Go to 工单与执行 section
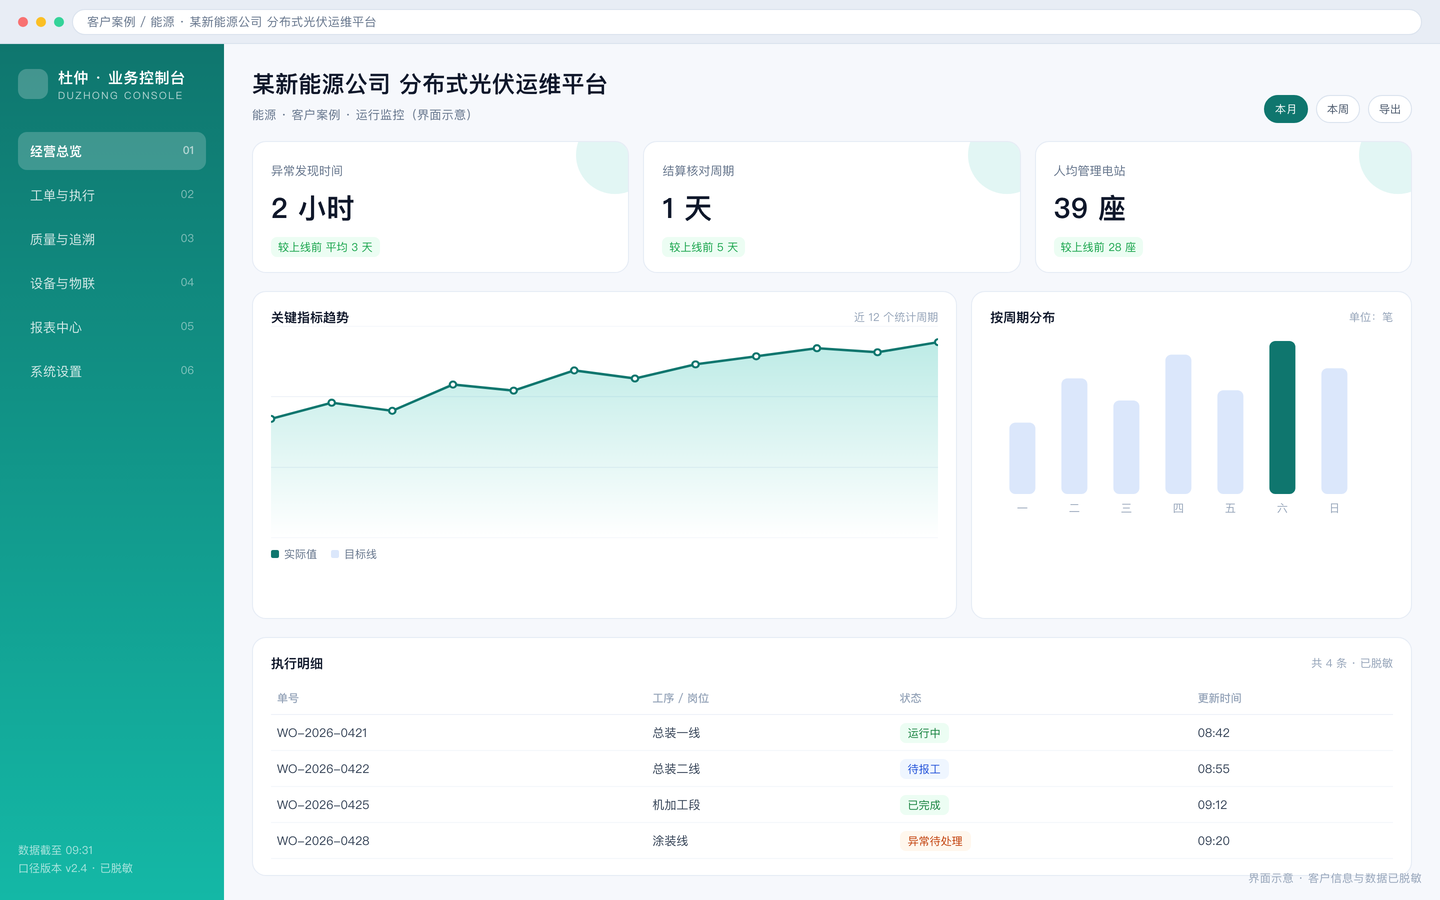Viewport: 1440px width, 900px height. (112, 195)
